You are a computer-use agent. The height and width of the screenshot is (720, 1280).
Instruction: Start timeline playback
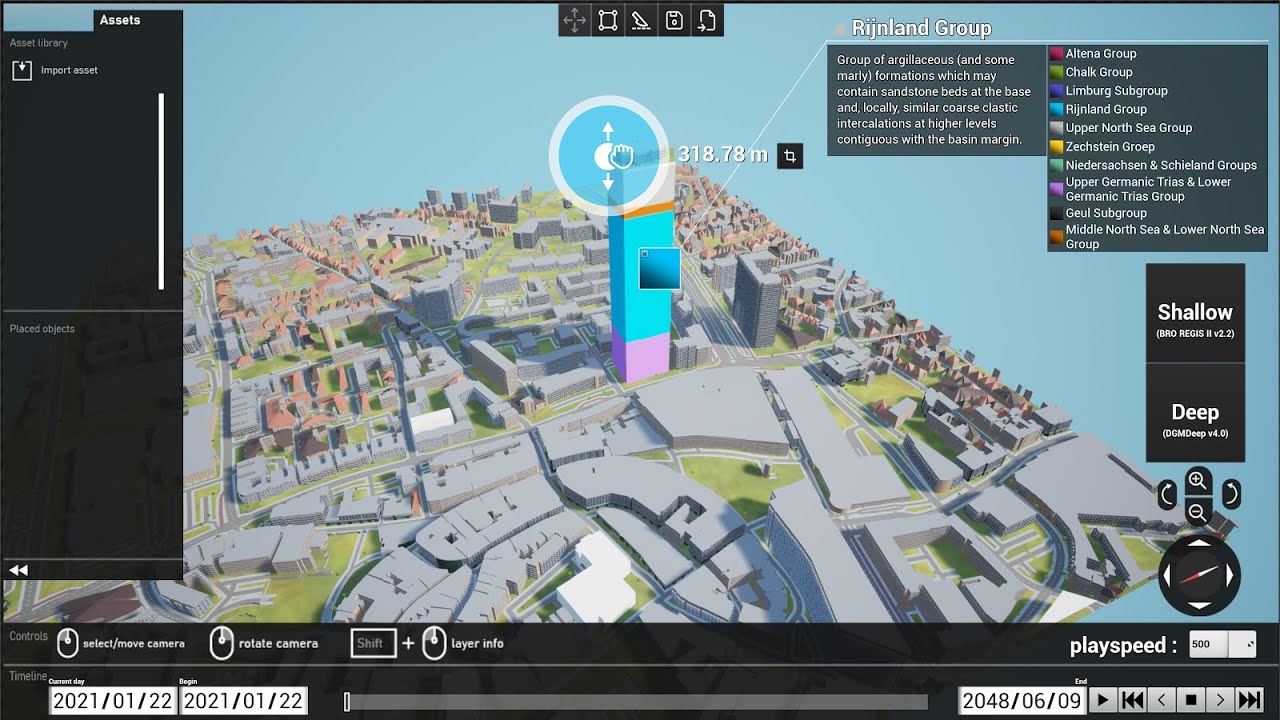point(1102,700)
